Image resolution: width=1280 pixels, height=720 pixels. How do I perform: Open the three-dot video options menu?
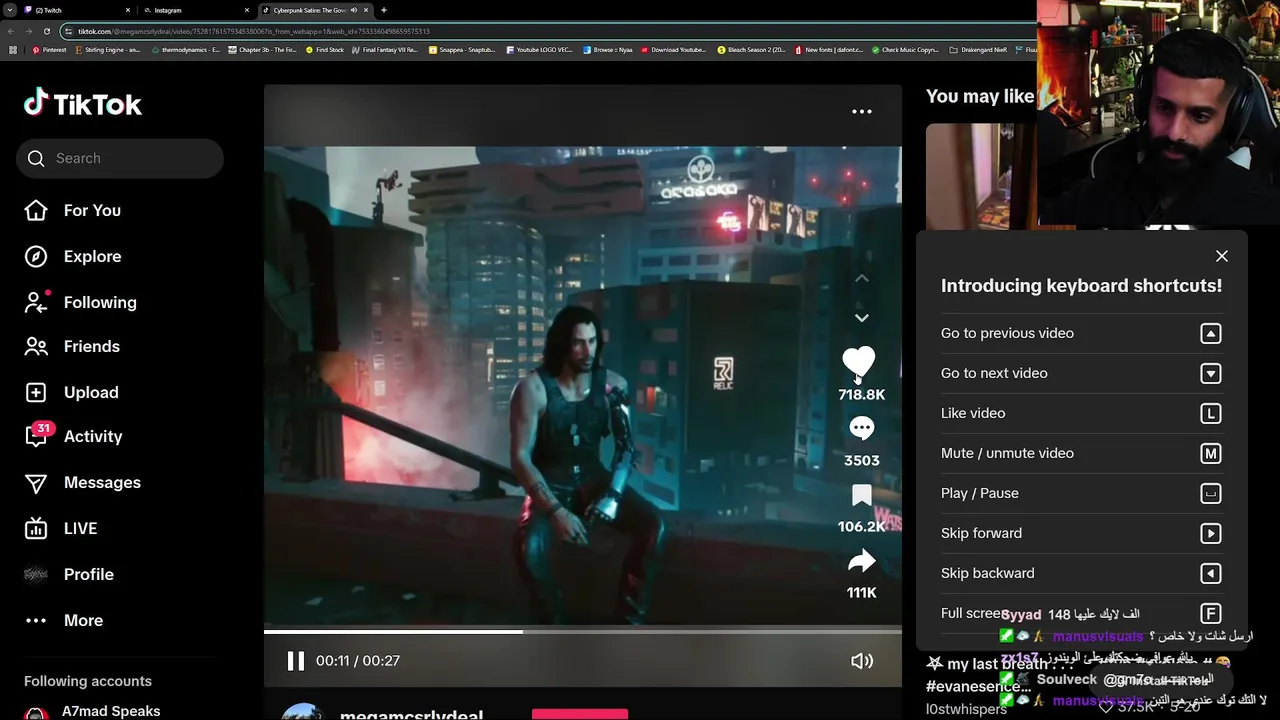point(862,112)
